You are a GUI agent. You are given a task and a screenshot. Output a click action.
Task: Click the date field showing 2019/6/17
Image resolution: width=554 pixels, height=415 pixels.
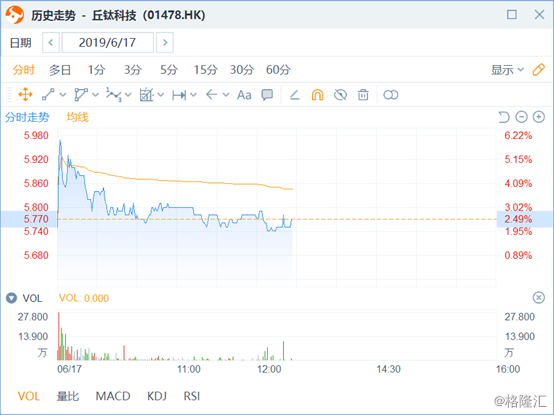click(x=108, y=43)
